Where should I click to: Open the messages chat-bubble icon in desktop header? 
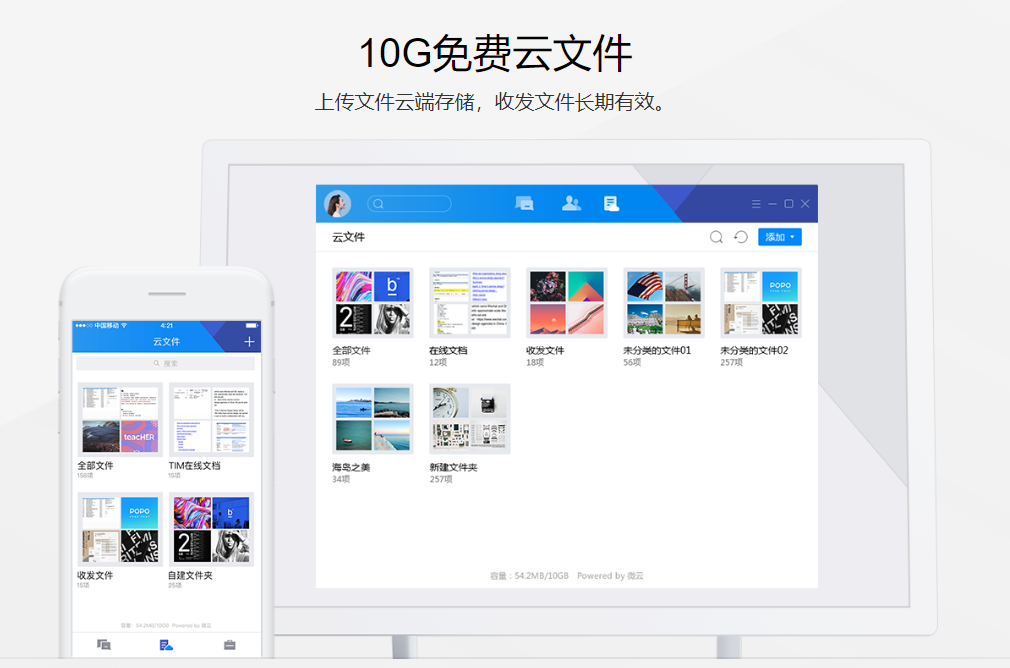[x=524, y=204]
